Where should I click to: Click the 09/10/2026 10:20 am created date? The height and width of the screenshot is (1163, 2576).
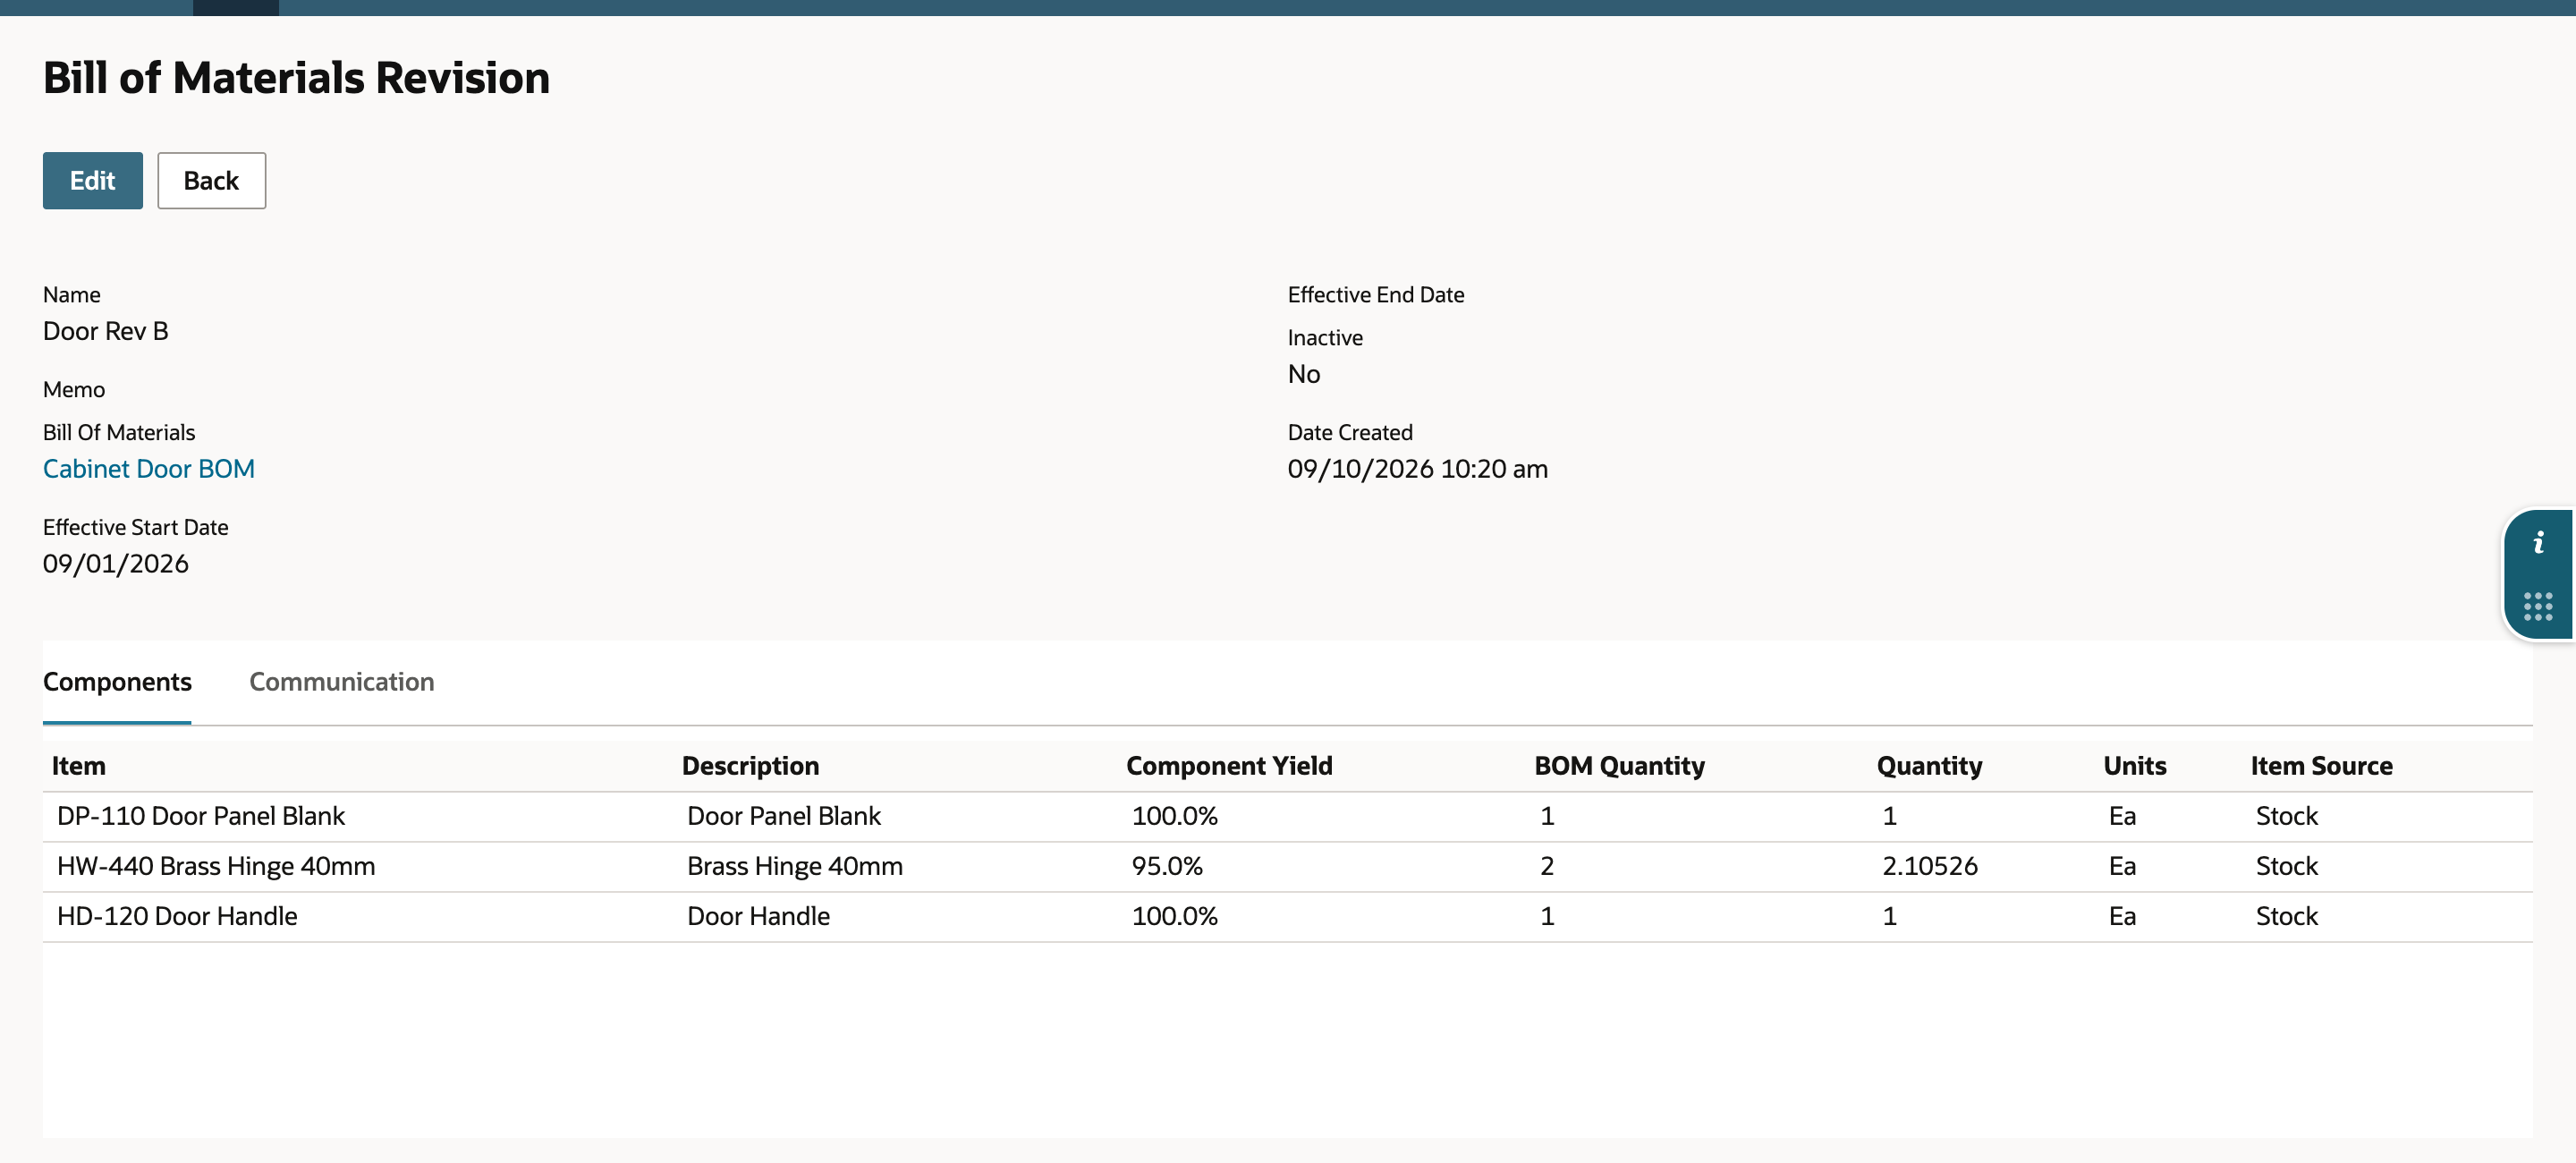(1417, 469)
